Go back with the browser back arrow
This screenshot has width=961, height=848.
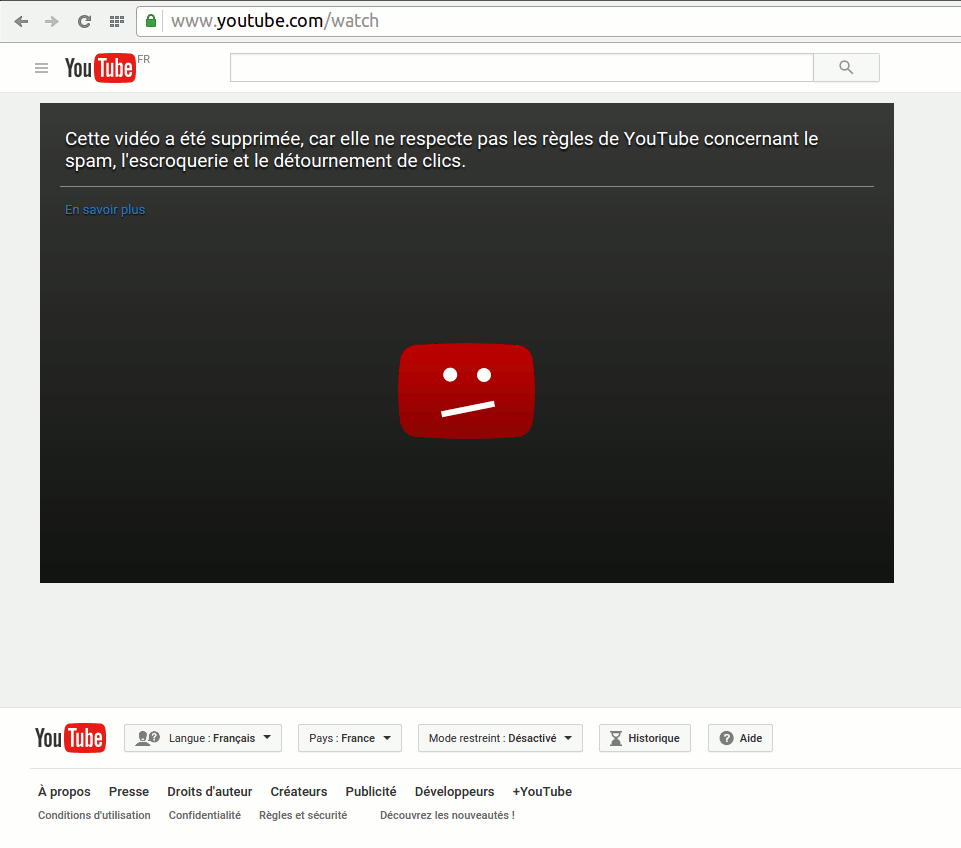(21, 21)
